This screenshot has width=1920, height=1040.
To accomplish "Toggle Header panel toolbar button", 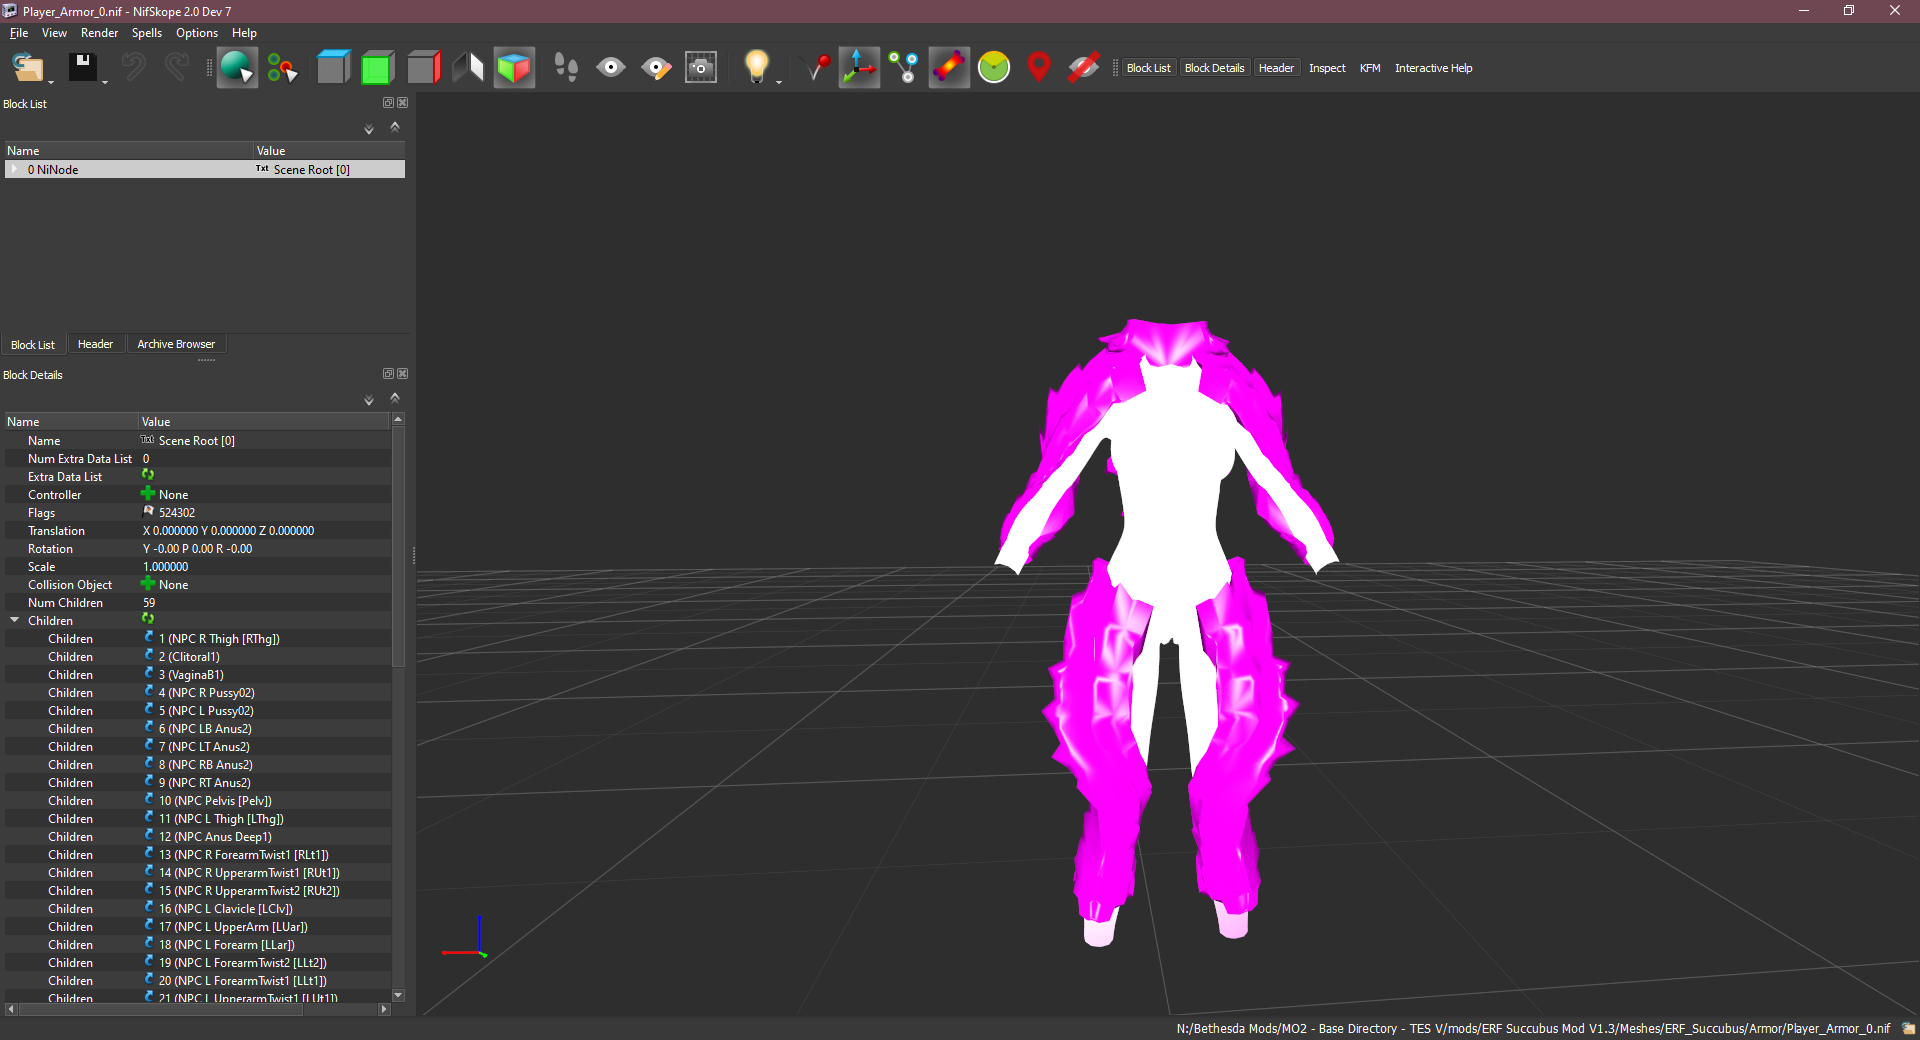I will [x=1276, y=68].
